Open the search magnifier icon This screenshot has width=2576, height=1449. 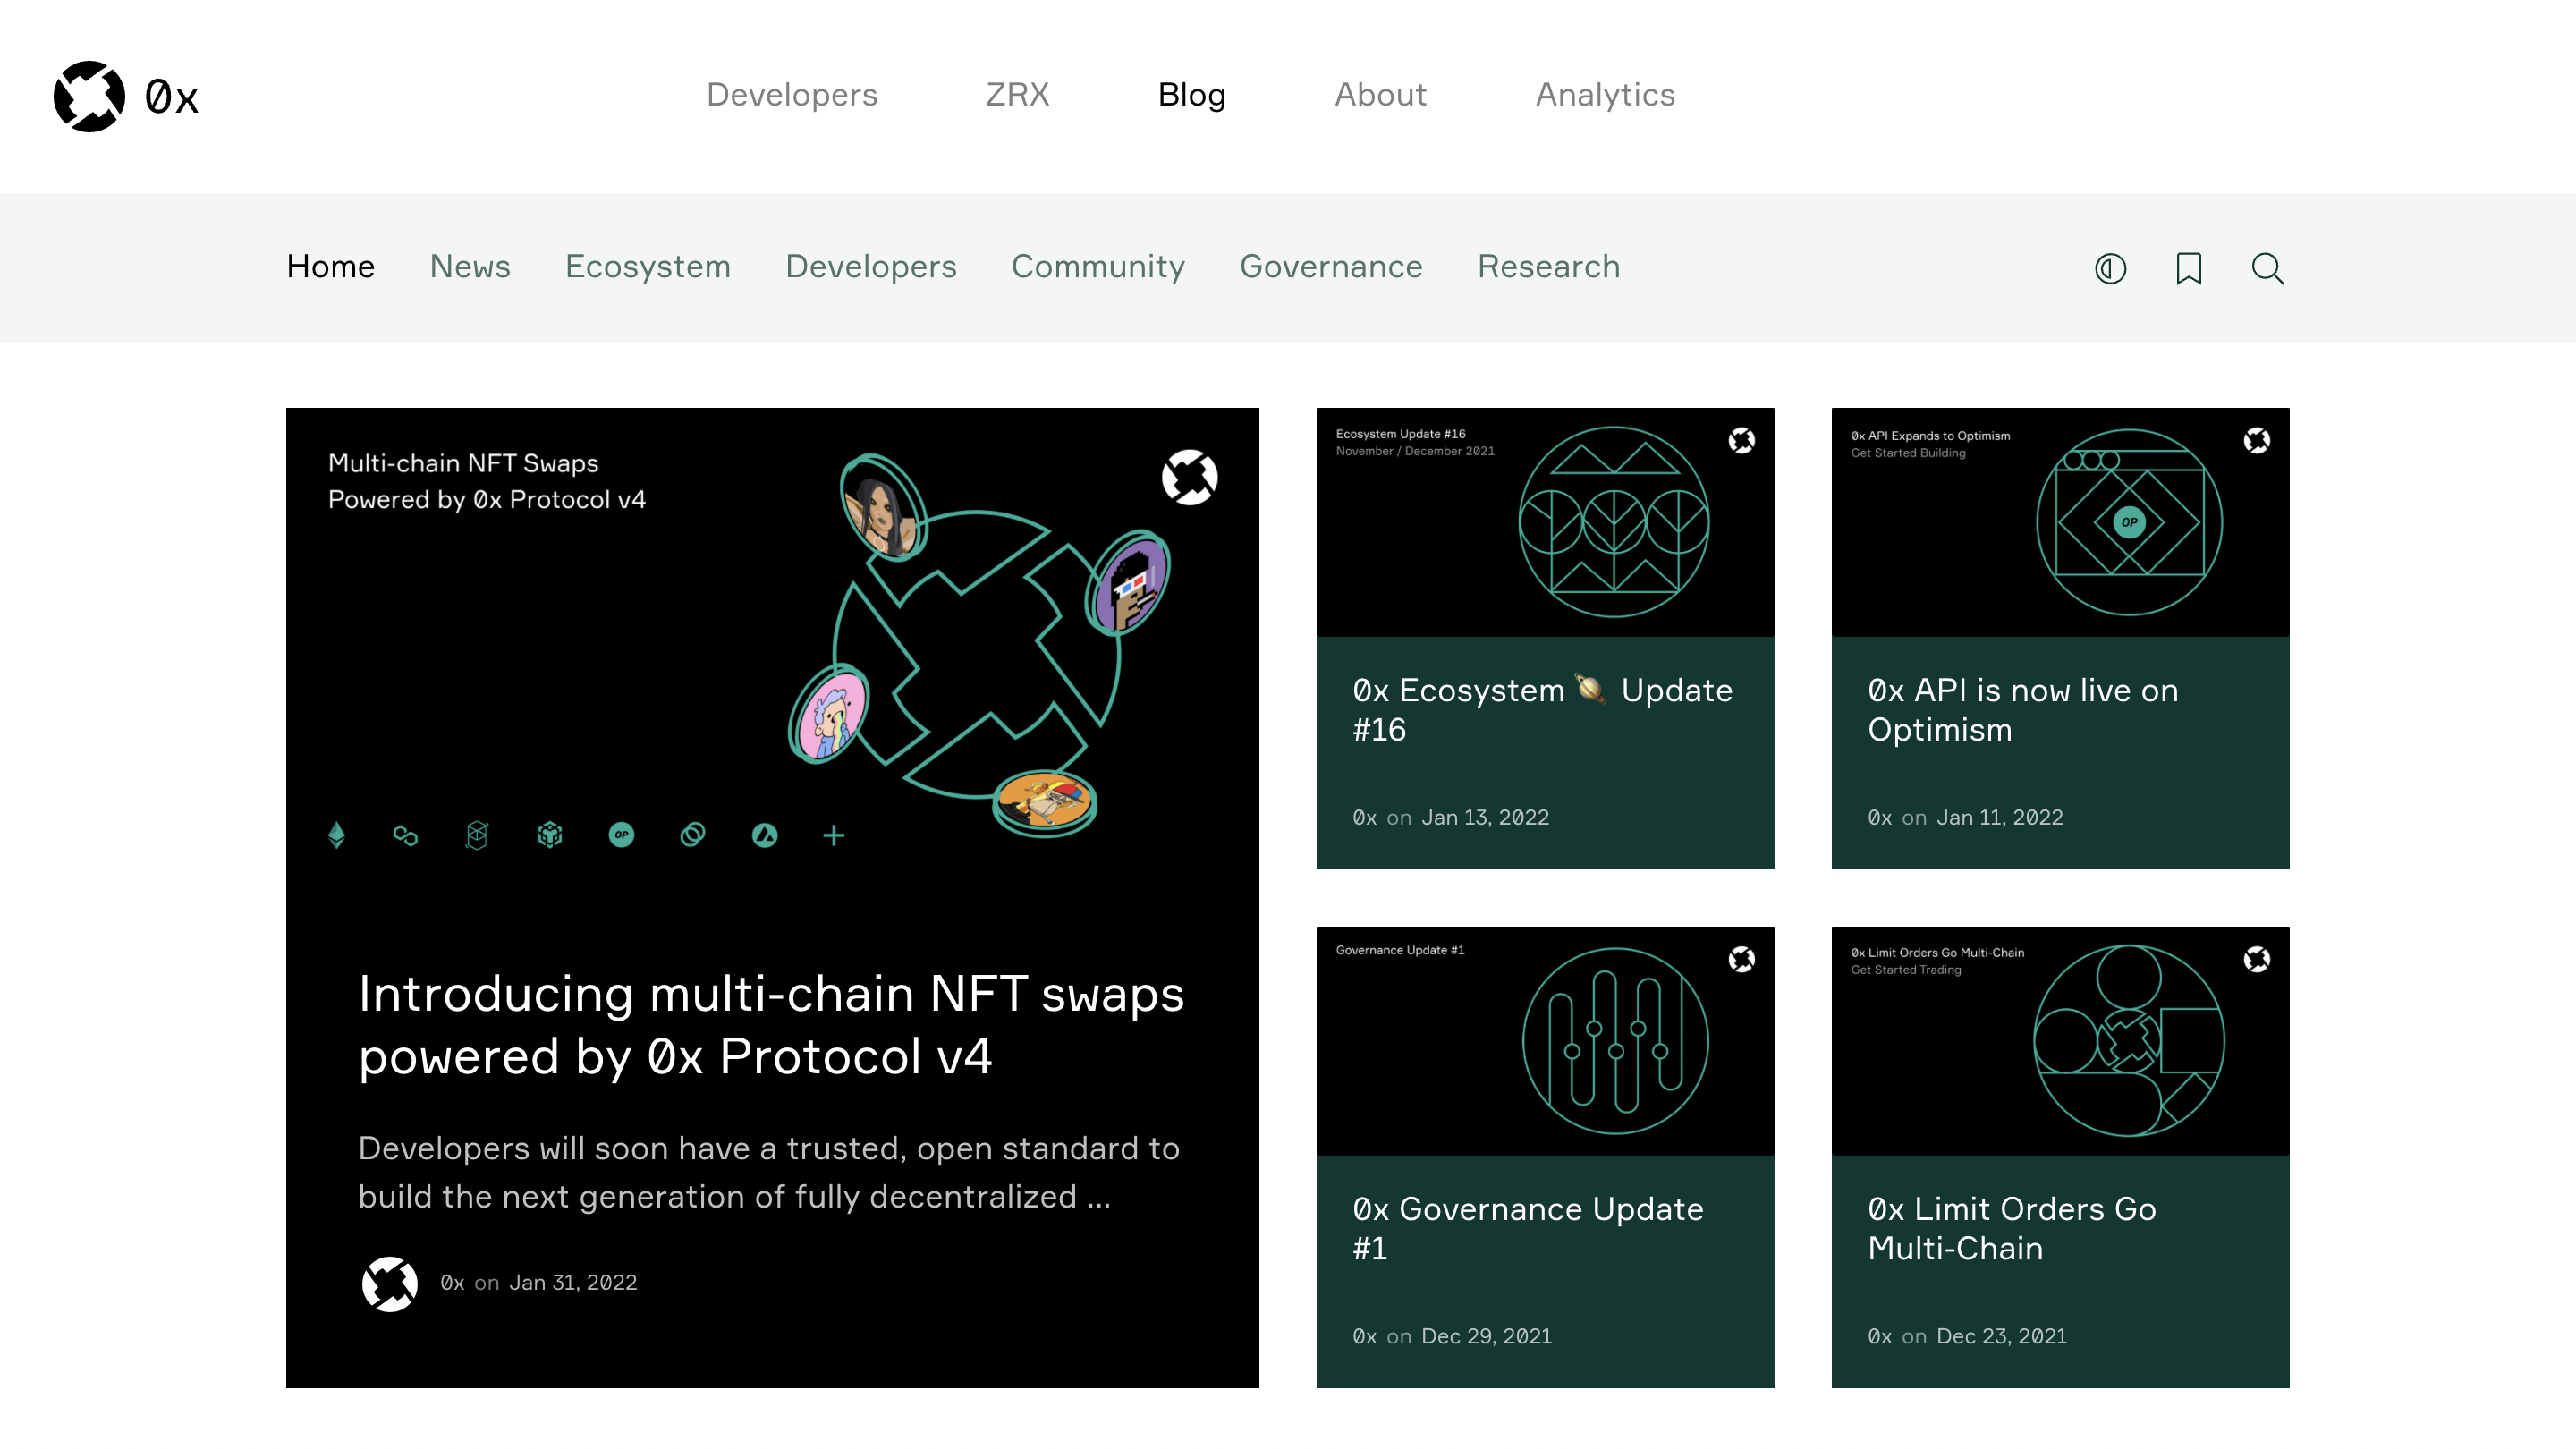click(2267, 268)
